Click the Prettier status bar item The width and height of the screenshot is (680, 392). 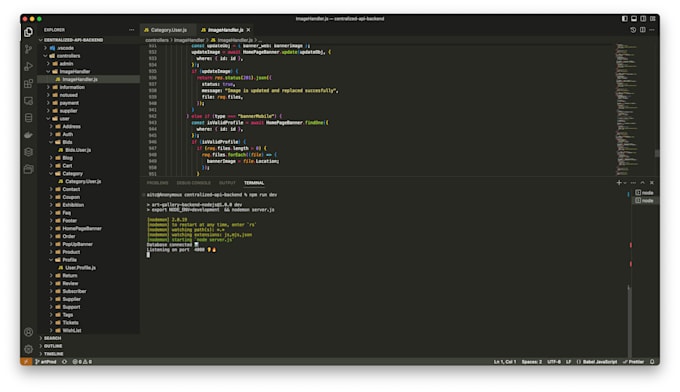click(634, 362)
